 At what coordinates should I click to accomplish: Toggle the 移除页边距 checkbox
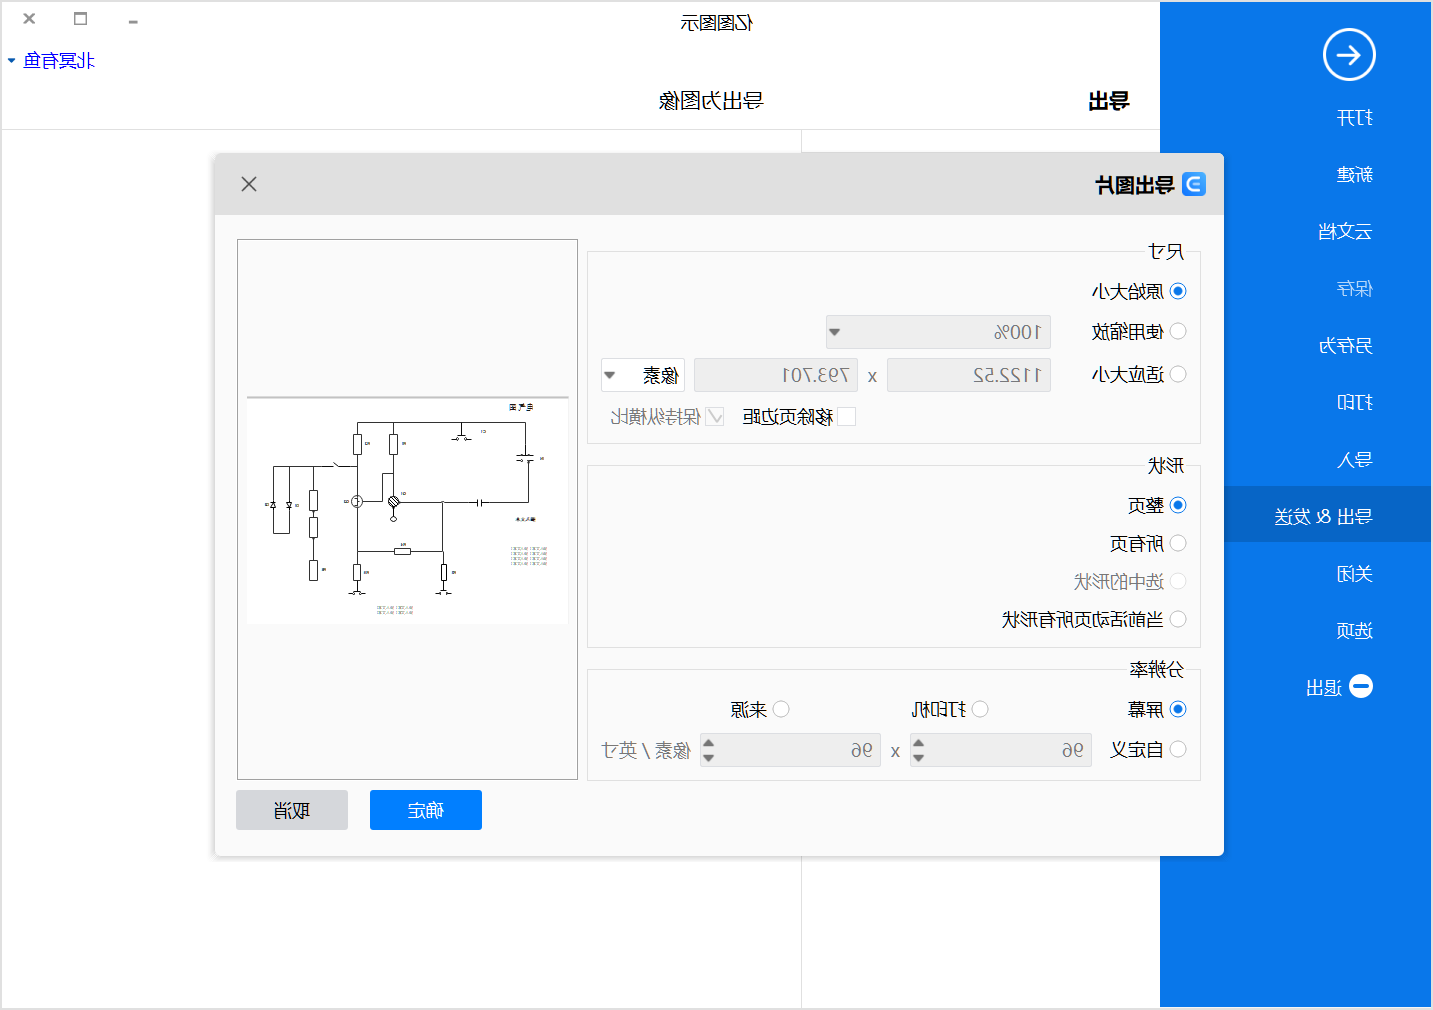pos(846,417)
